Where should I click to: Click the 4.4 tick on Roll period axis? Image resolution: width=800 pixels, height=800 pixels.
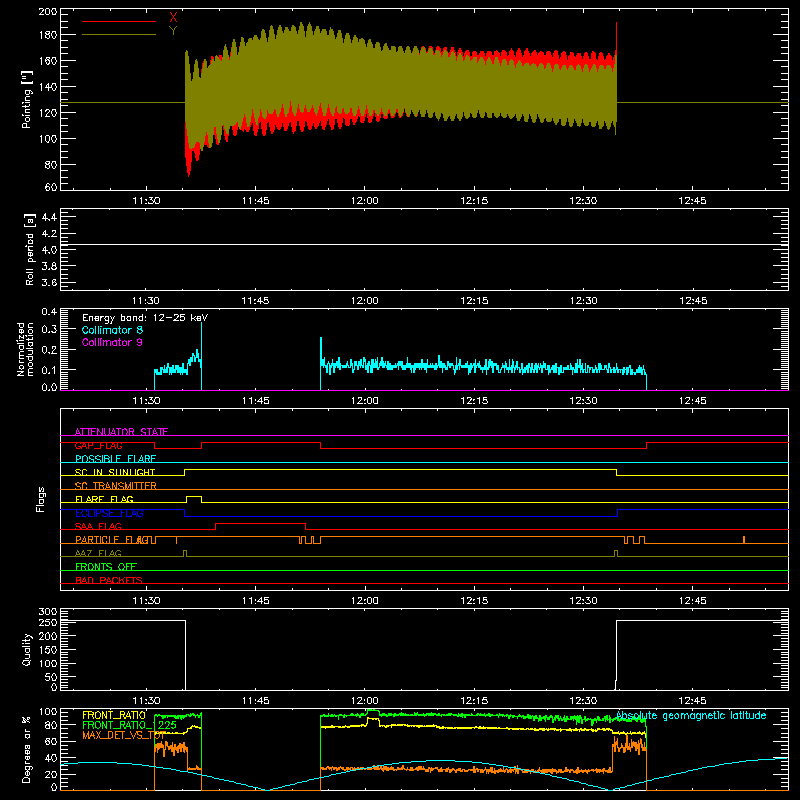[49, 217]
